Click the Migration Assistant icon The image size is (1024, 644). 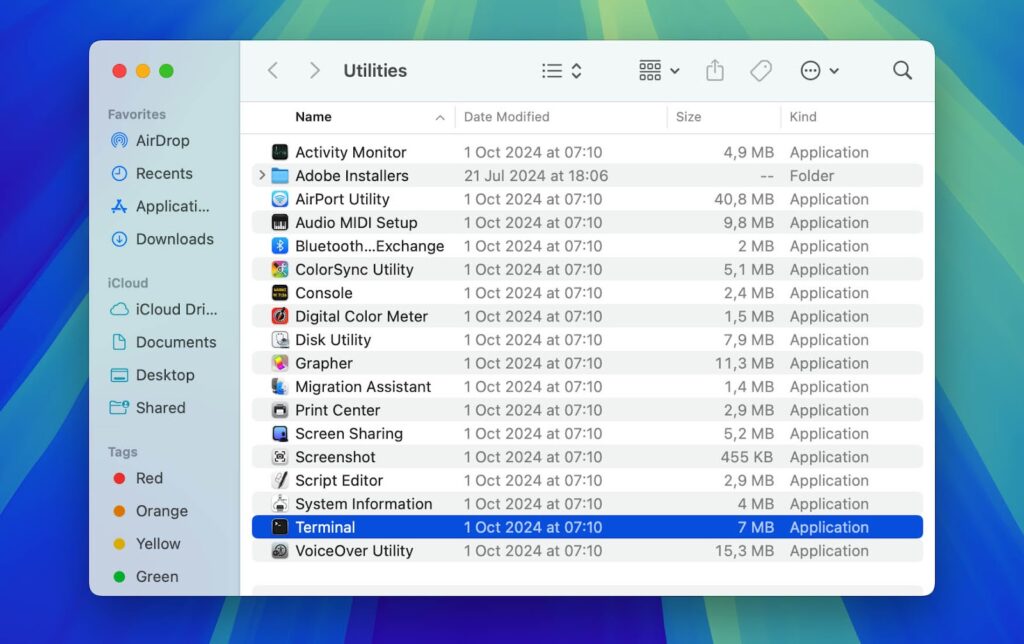tap(280, 387)
